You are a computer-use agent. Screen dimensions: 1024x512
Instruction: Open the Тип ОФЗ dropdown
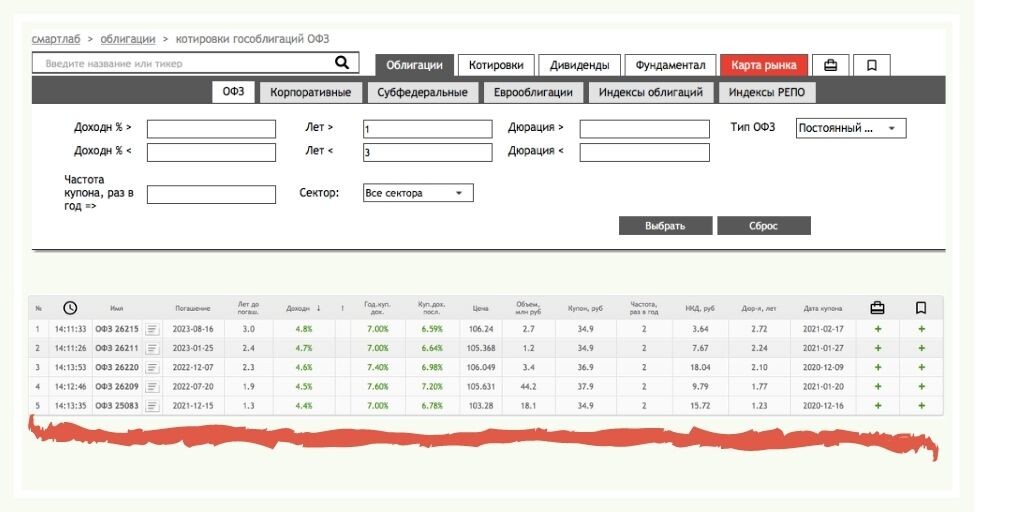tap(851, 128)
